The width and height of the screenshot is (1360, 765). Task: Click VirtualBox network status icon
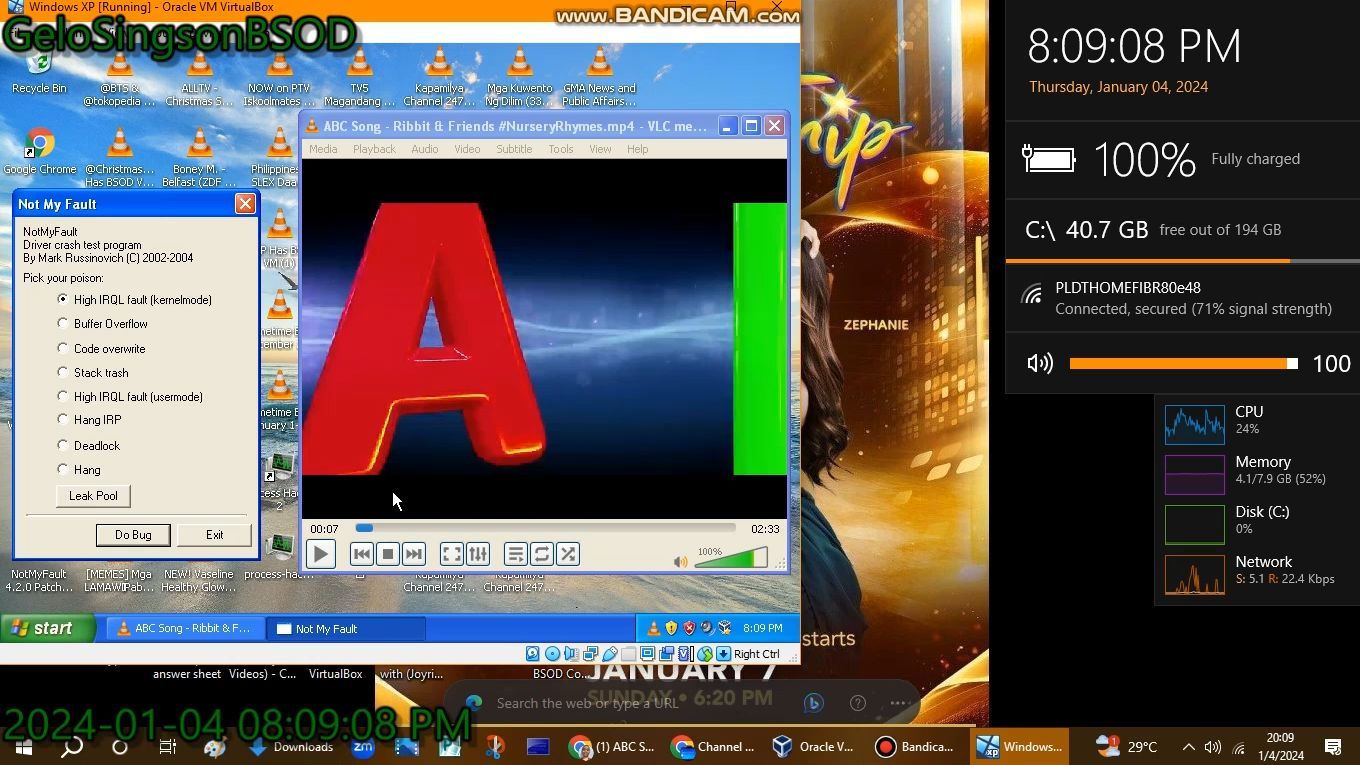click(x=590, y=654)
